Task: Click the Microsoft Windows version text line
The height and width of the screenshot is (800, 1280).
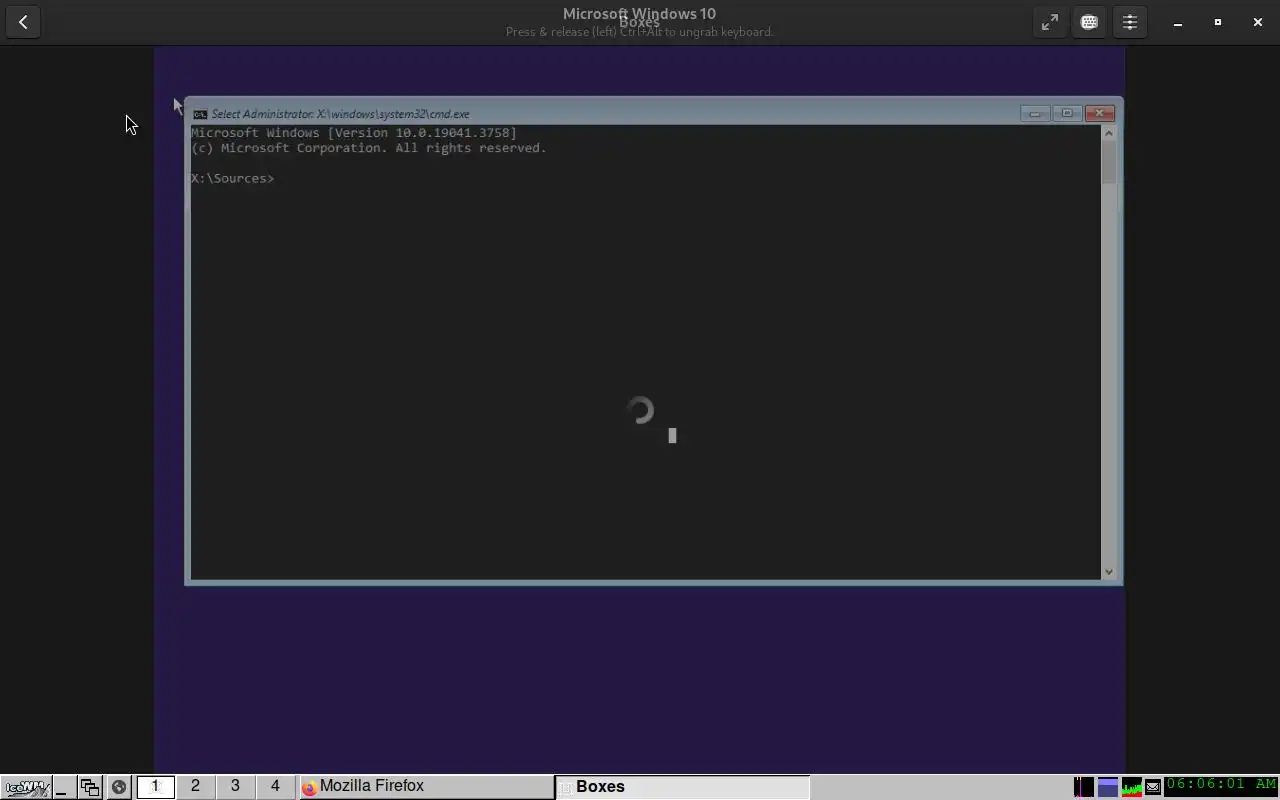Action: [x=354, y=133]
